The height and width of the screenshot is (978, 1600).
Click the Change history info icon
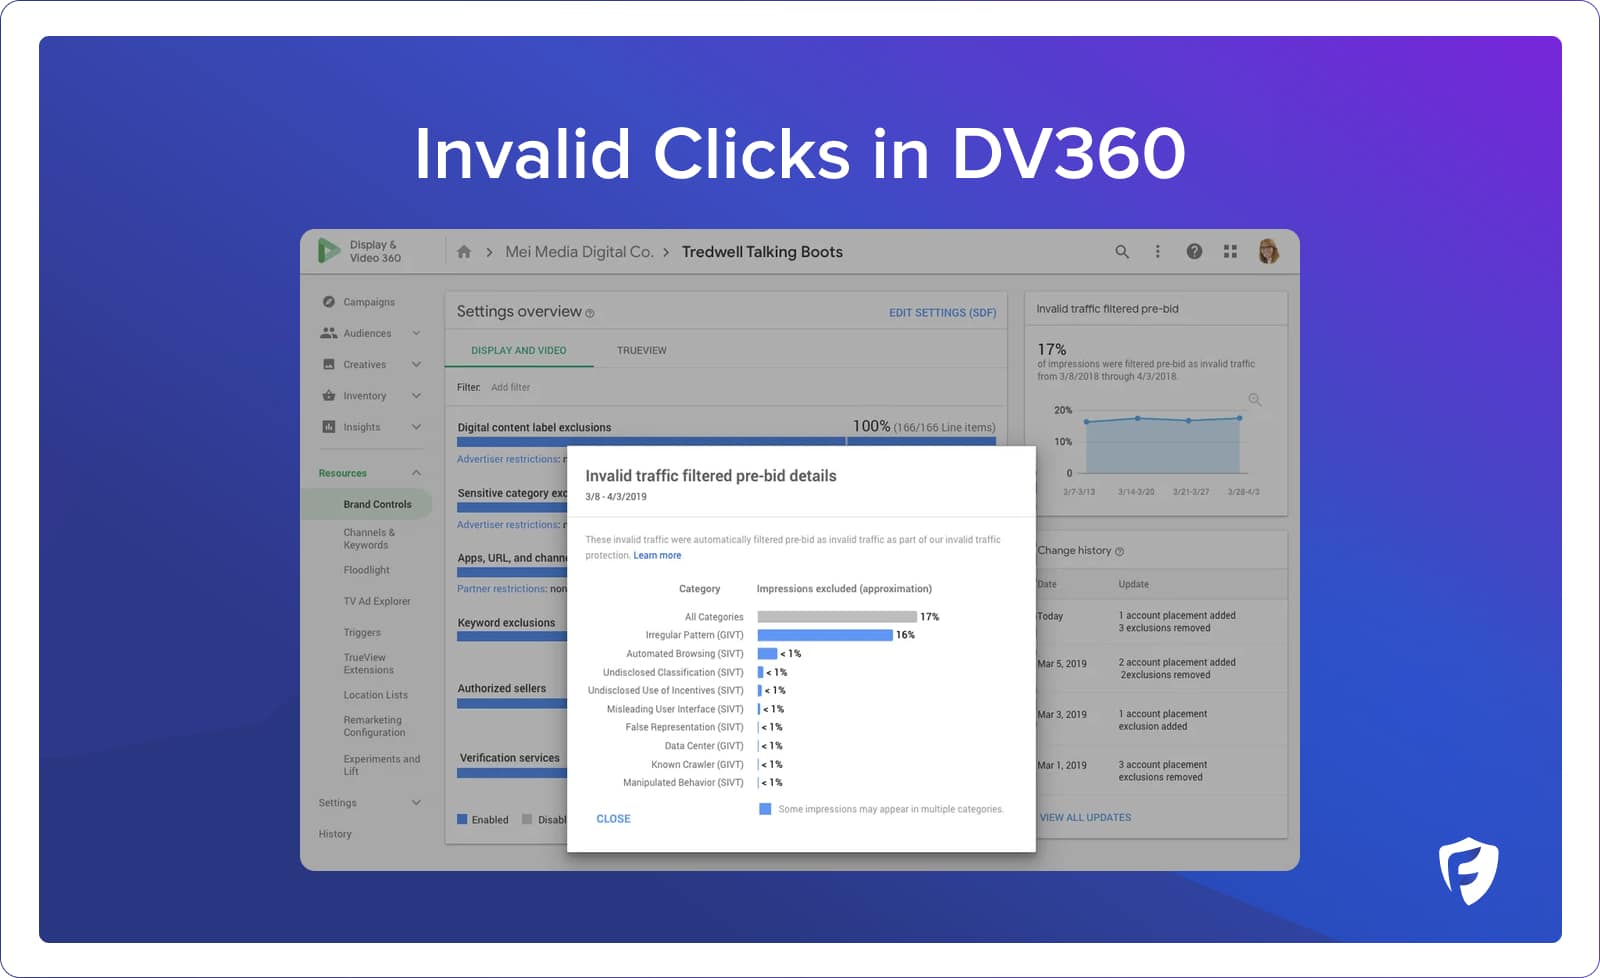pyautogui.click(x=1119, y=551)
